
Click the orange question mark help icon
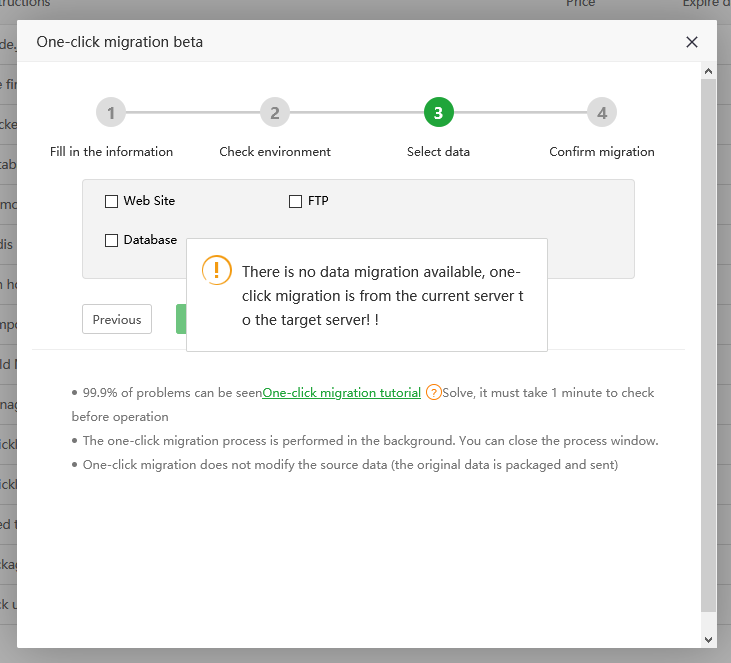point(434,393)
